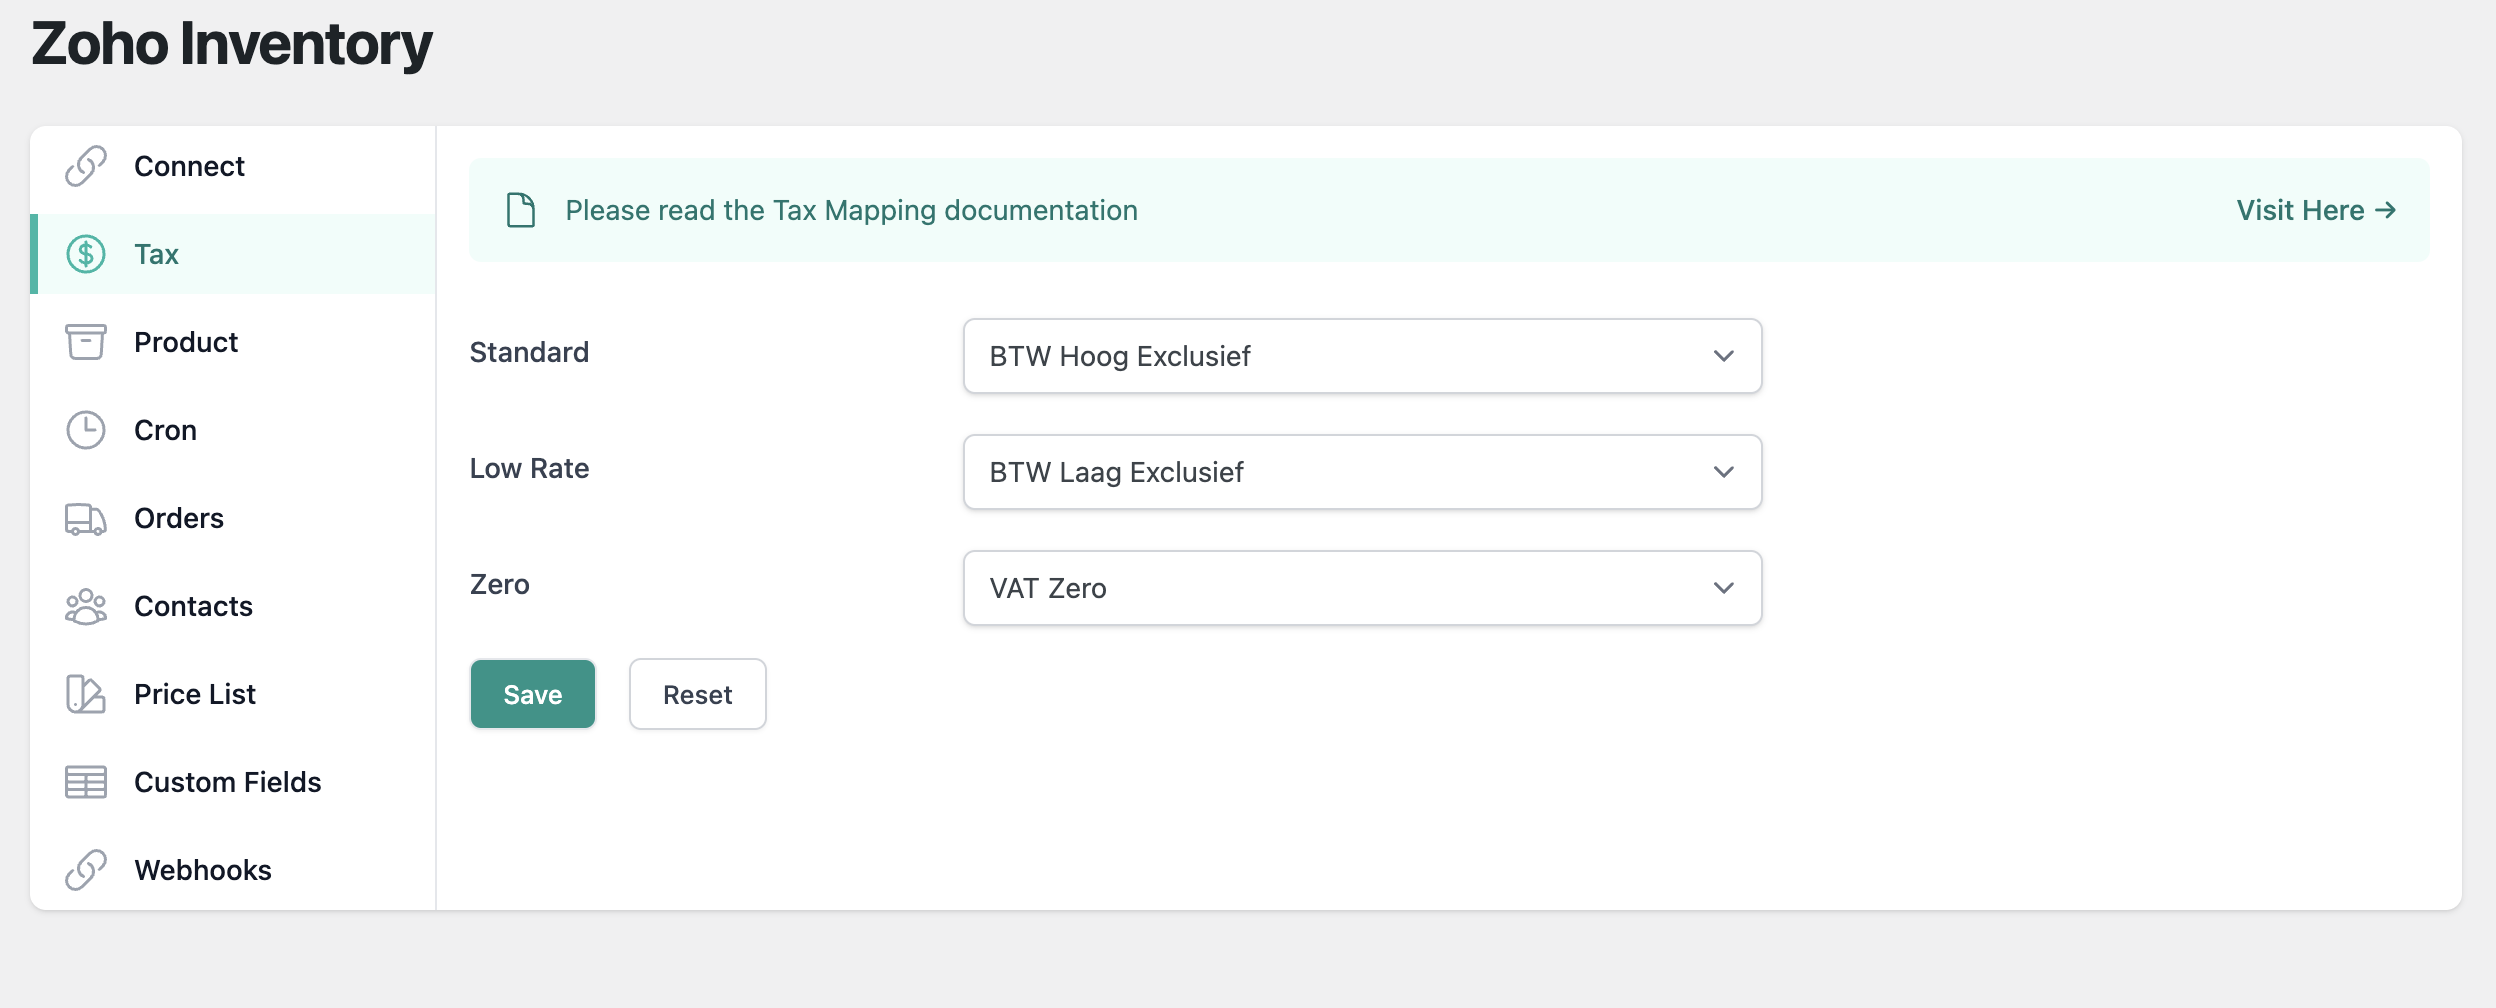Open the Price List tab
Image resolution: width=2496 pixels, height=1008 pixels.
(233, 694)
